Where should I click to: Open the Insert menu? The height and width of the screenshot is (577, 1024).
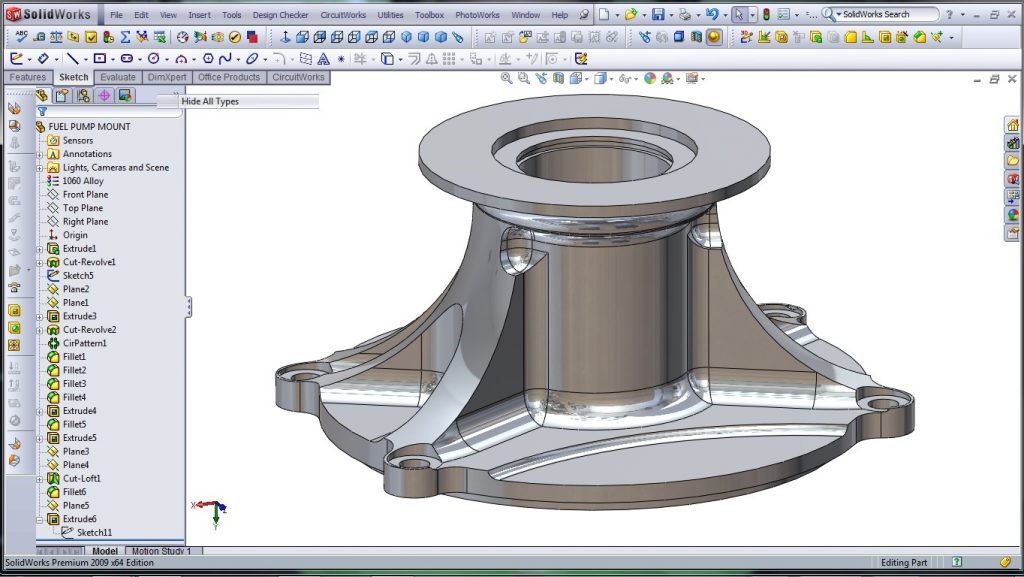199,15
